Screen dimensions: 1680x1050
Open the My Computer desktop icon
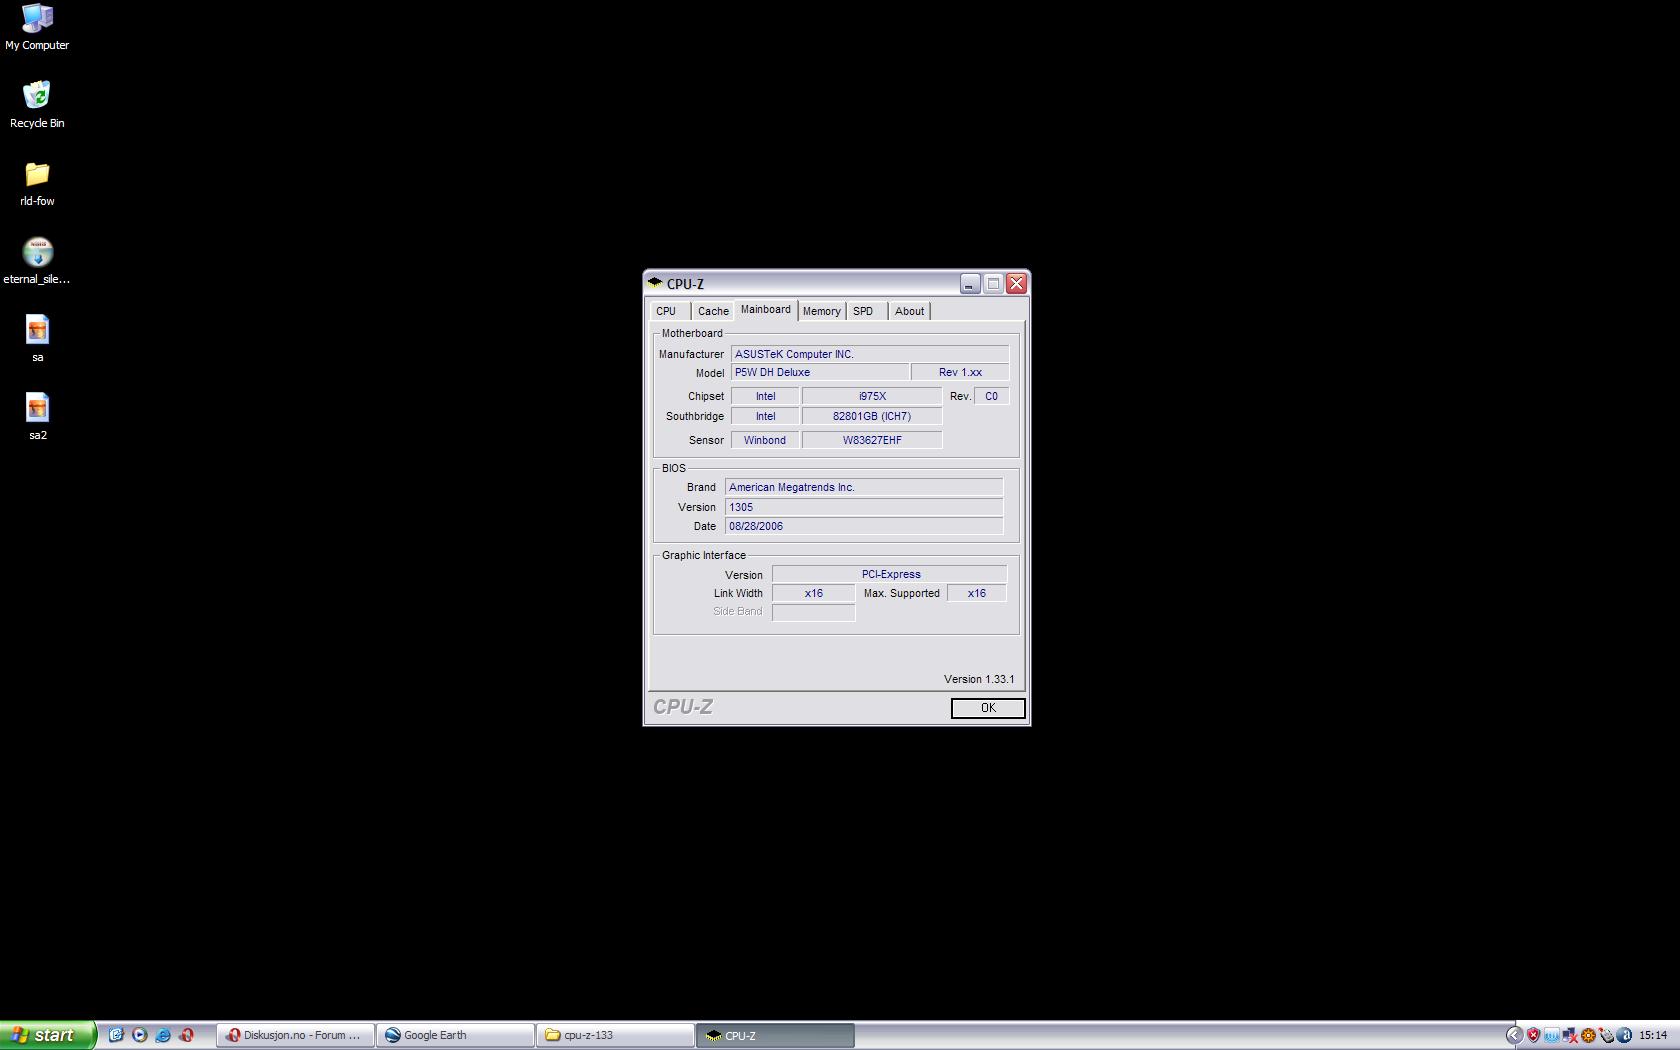coord(37,27)
